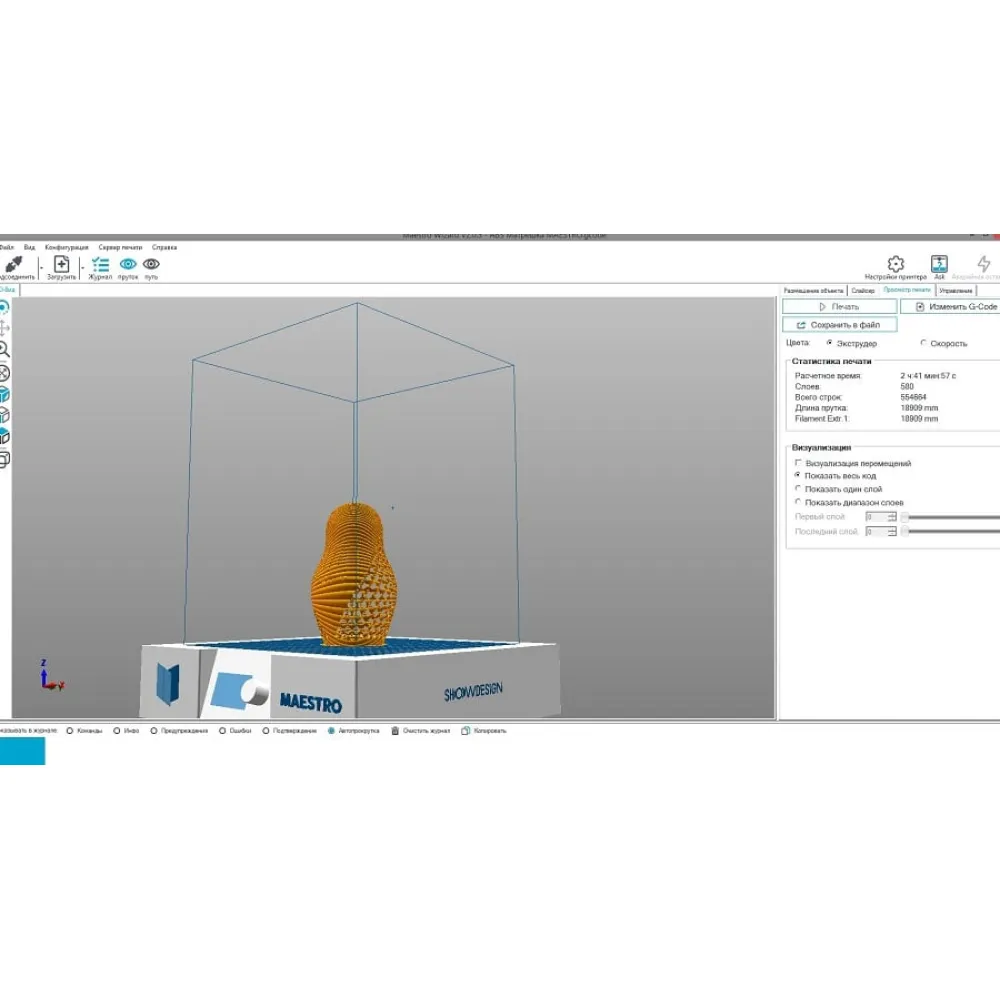Click the Первый слой slider handle
The height and width of the screenshot is (1000, 1000).
905,517
